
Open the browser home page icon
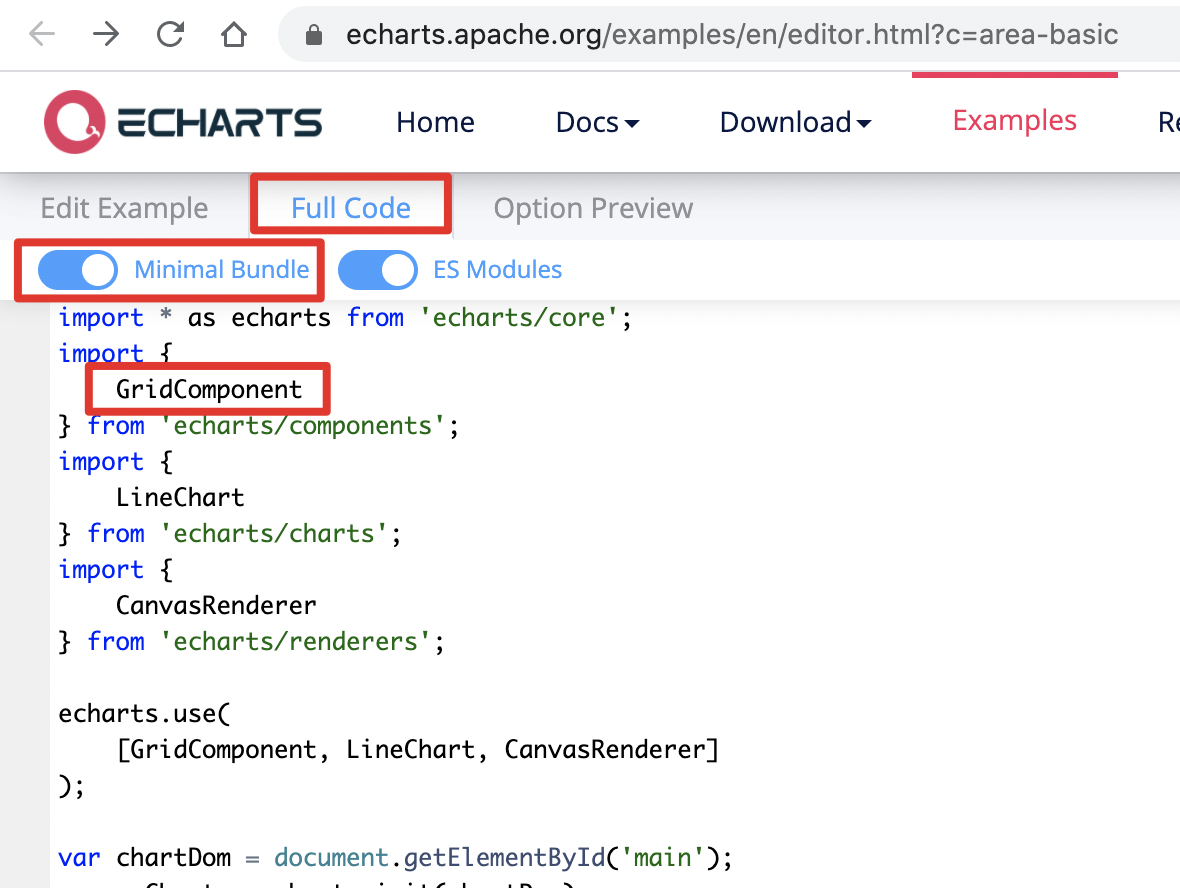234,34
